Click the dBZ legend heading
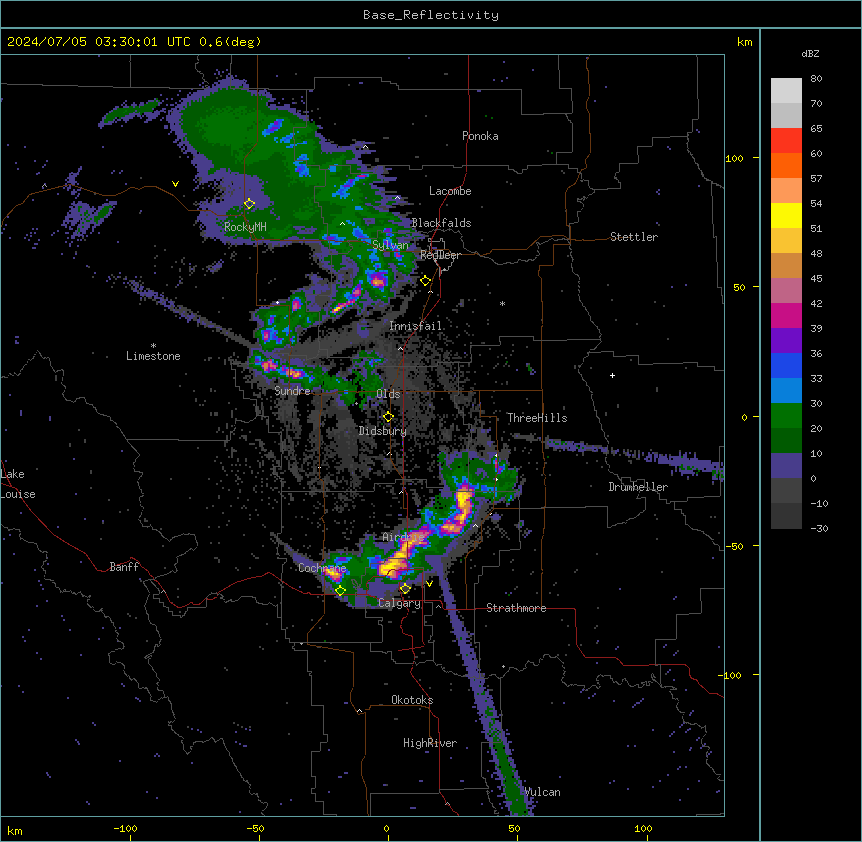The height and width of the screenshot is (842, 862). 810,54
